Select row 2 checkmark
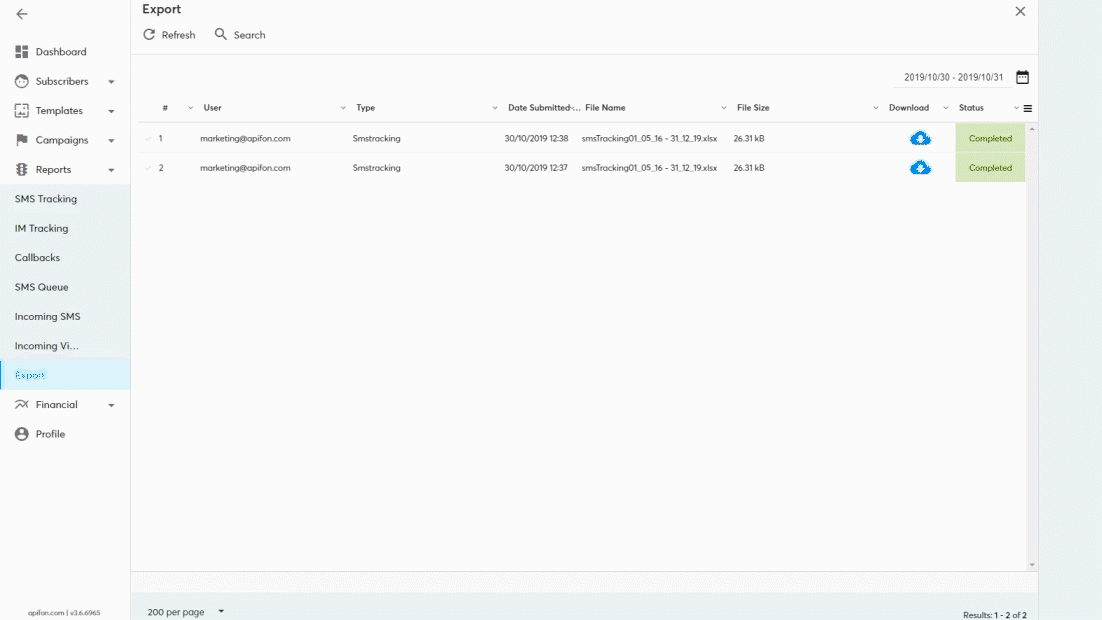The image size is (1102, 620). [x=148, y=168]
